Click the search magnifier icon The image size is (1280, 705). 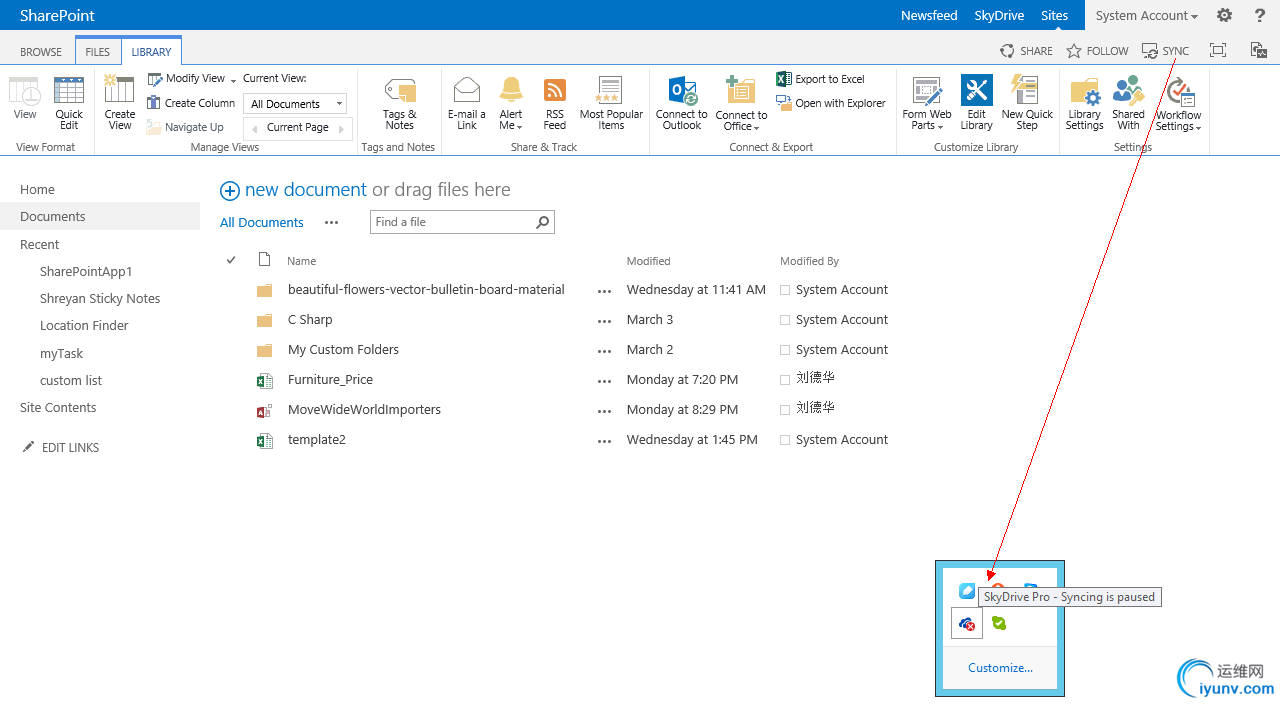click(543, 222)
